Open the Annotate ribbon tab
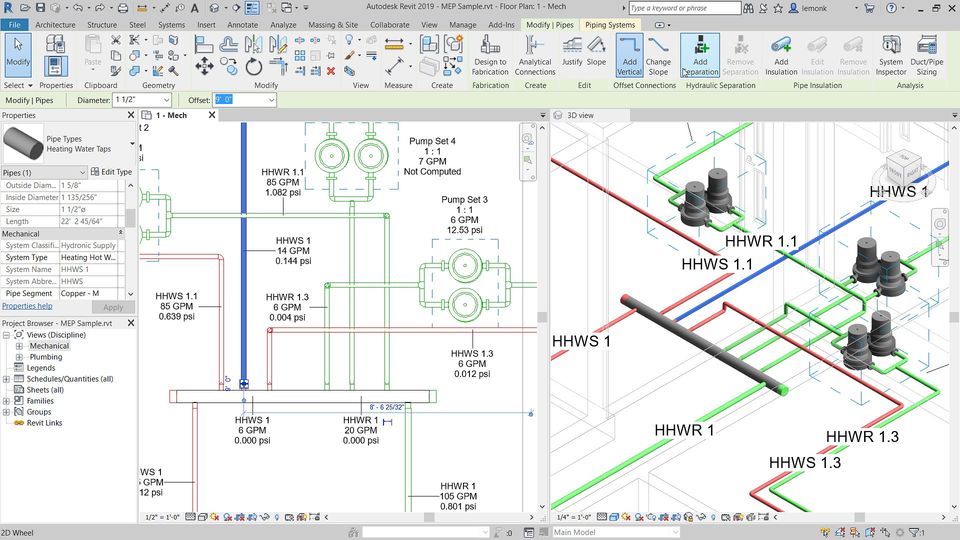Viewport: 960px width, 540px height. [x=242, y=24]
